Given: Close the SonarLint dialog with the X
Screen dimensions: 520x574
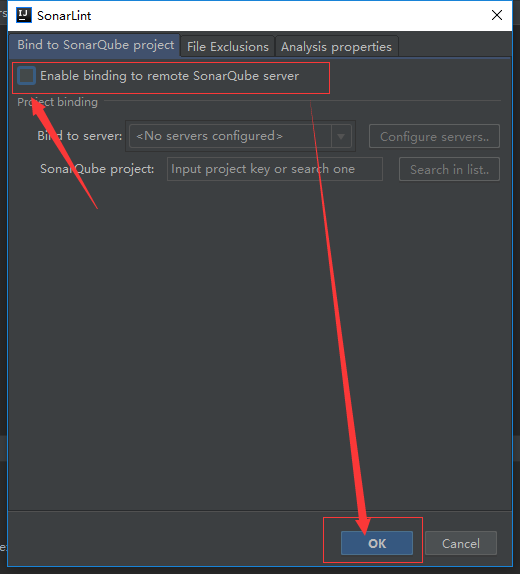Looking at the screenshot, I should [497, 15].
